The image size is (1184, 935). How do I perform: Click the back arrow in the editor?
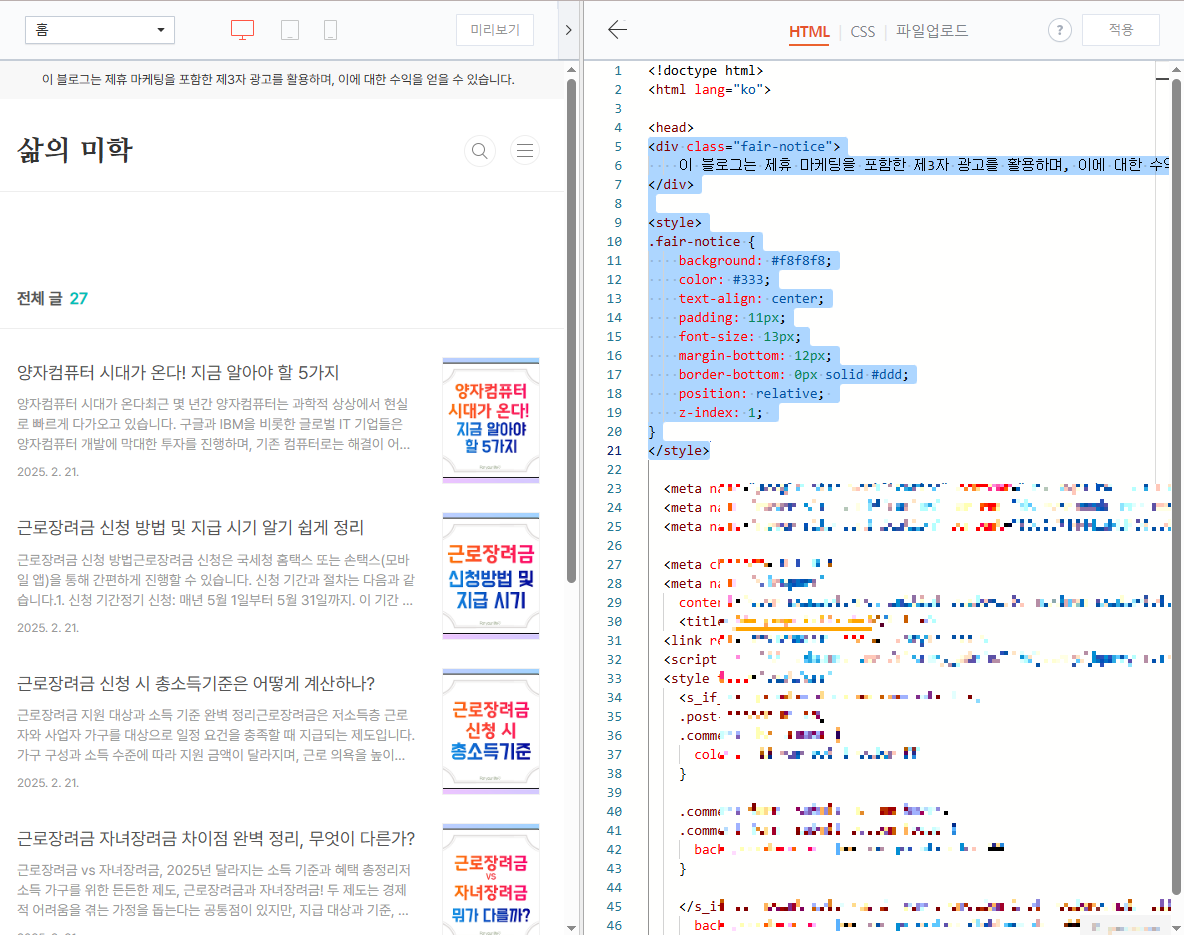(x=617, y=31)
